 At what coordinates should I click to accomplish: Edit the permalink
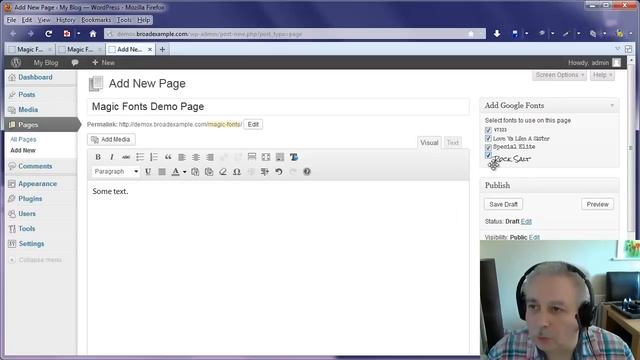(x=253, y=124)
